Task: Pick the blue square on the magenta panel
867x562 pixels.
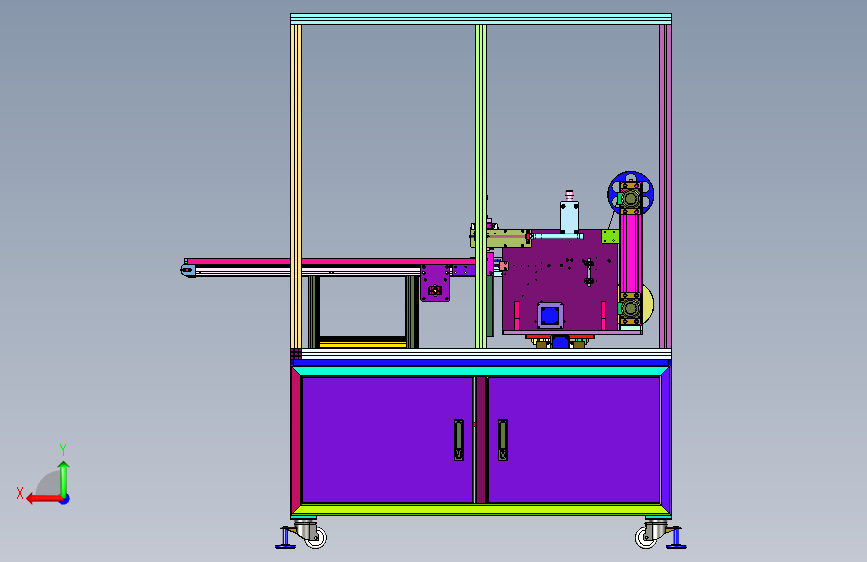Action: 550,316
